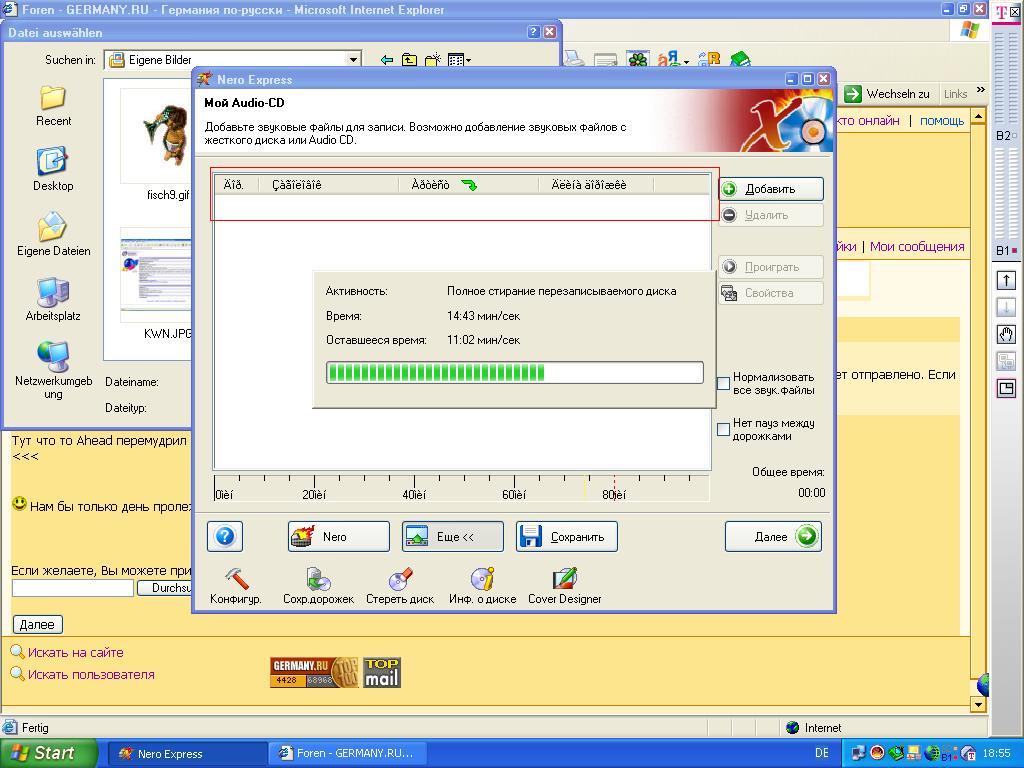Image resolution: width=1024 pixels, height=768 pixels.
Task: Click Искать на сайте link
Action: click(75, 652)
